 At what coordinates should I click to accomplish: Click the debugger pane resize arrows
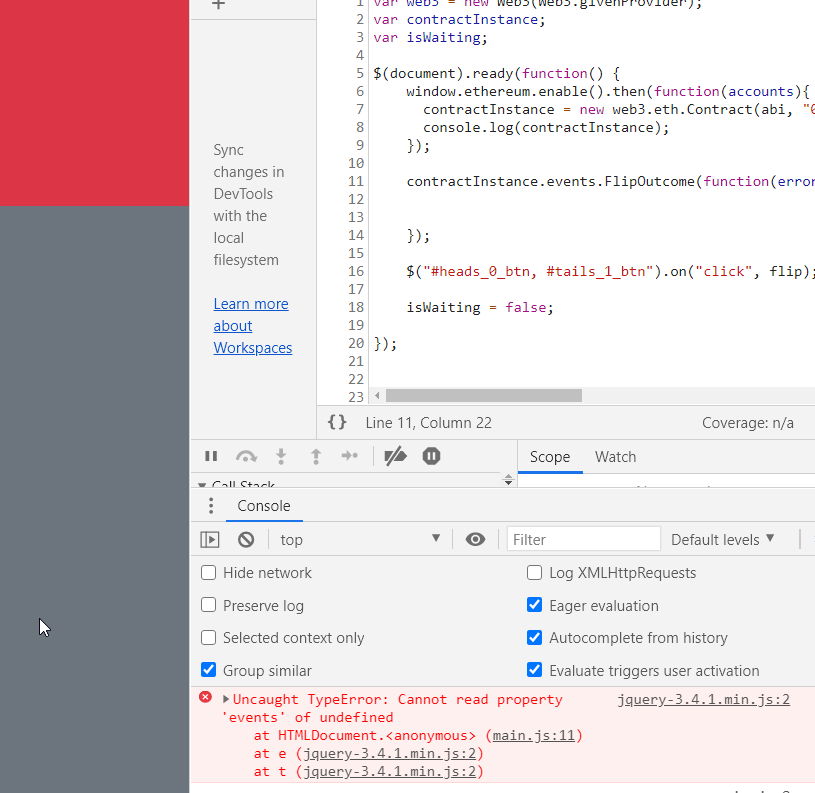(508, 480)
